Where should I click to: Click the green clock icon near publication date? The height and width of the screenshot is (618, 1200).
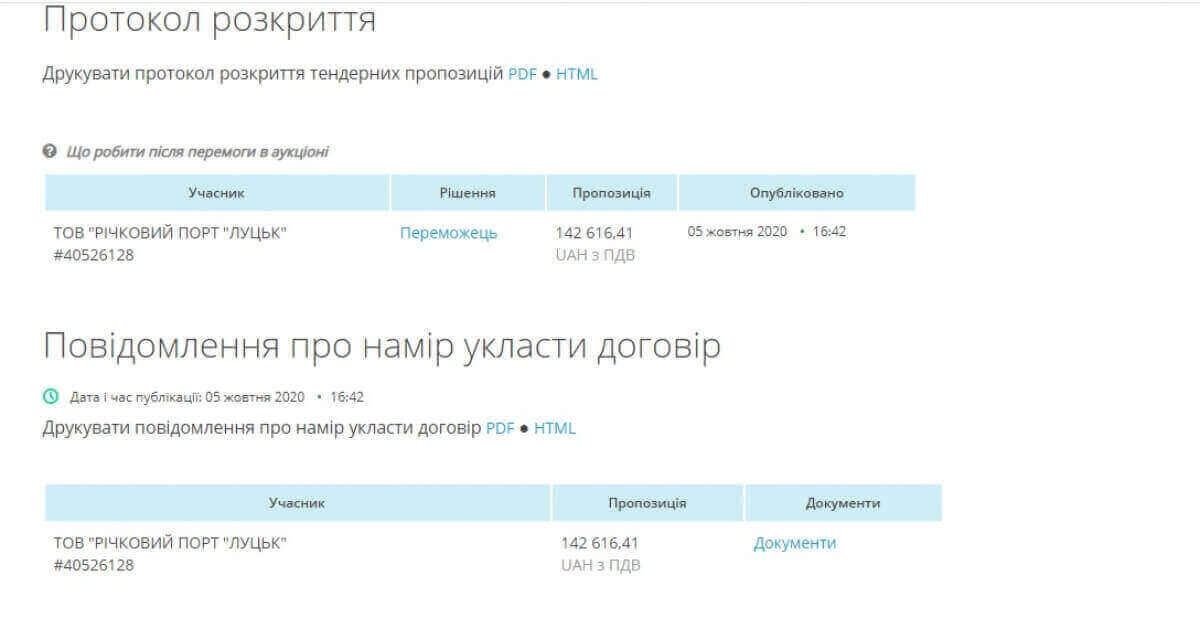pos(51,396)
